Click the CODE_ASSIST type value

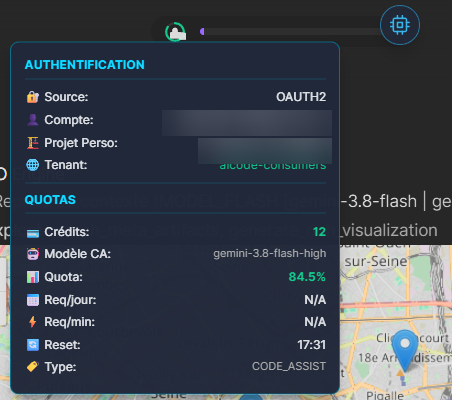[289, 367]
